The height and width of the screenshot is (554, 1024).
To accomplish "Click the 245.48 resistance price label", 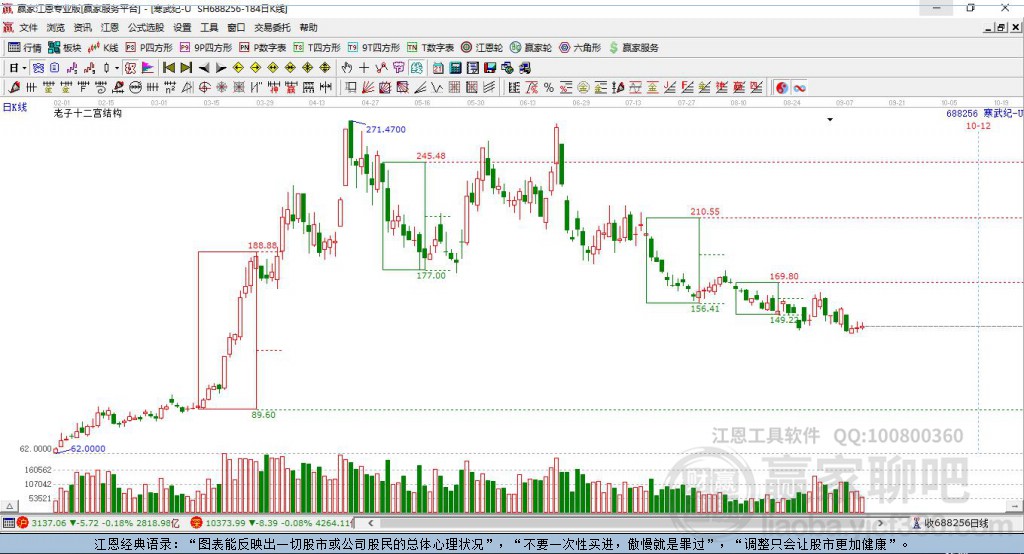I will pyautogui.click(x=431, y=155).
